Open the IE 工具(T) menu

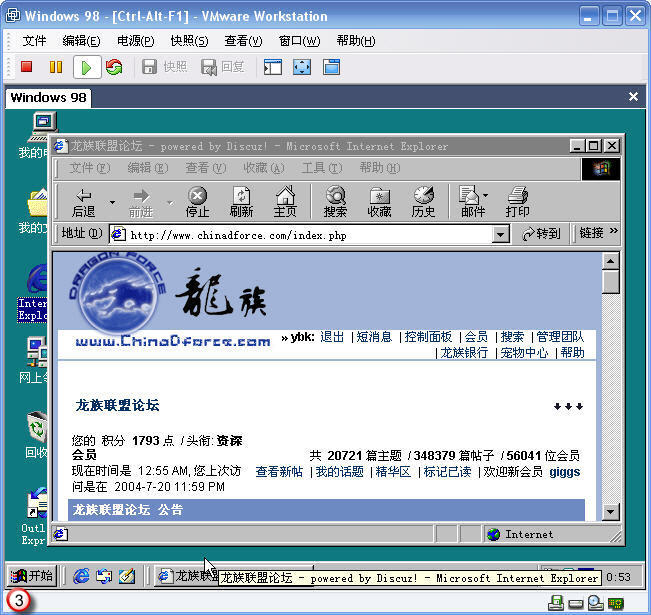coord(322,168)
